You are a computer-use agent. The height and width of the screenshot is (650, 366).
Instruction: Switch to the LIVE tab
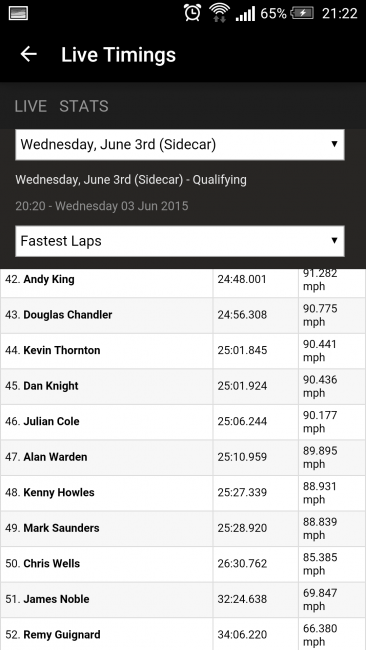coord(31,107)
